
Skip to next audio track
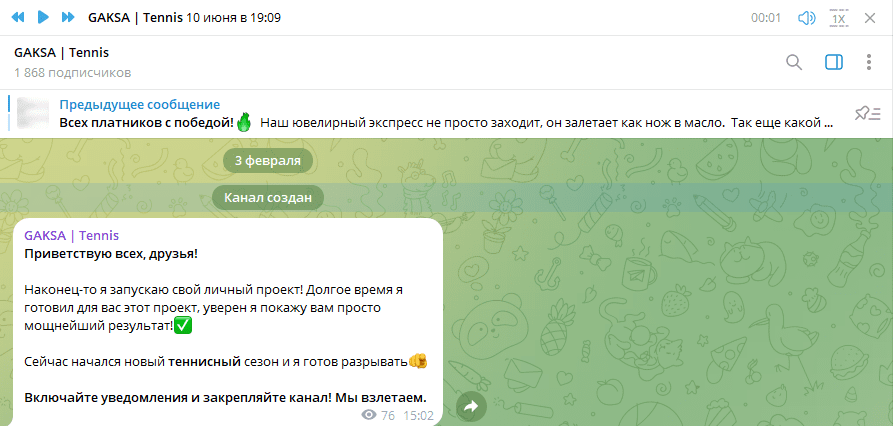tap(67, 18)
